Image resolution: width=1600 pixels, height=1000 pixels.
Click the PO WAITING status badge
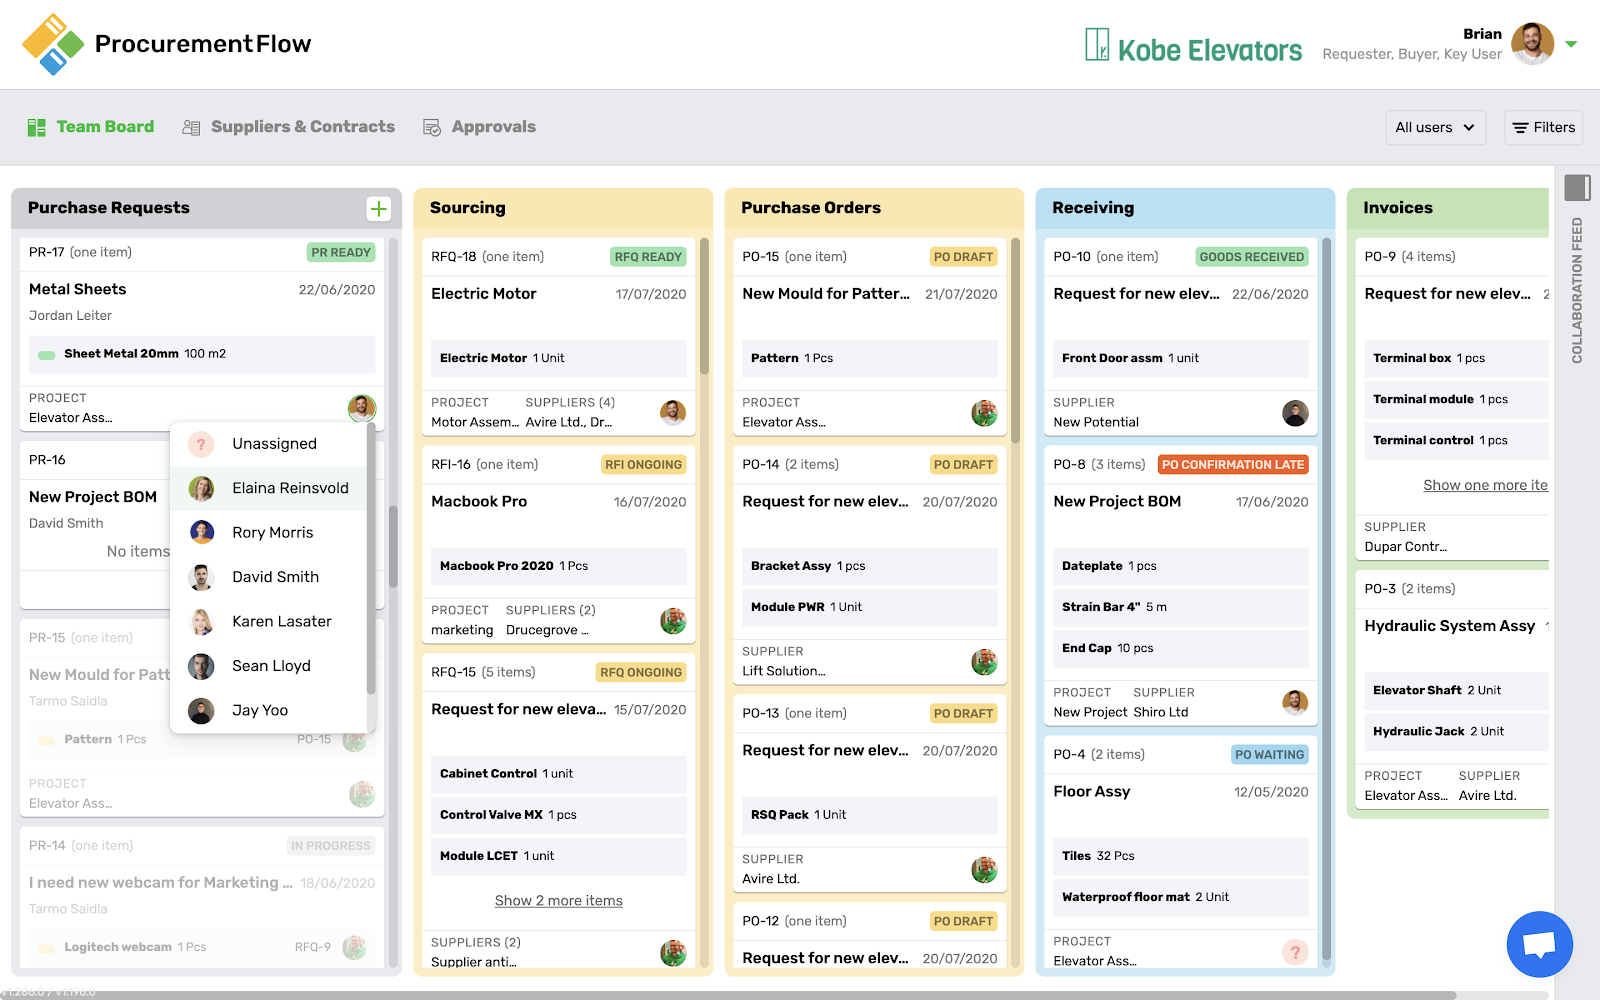(x=1270, y=755)
